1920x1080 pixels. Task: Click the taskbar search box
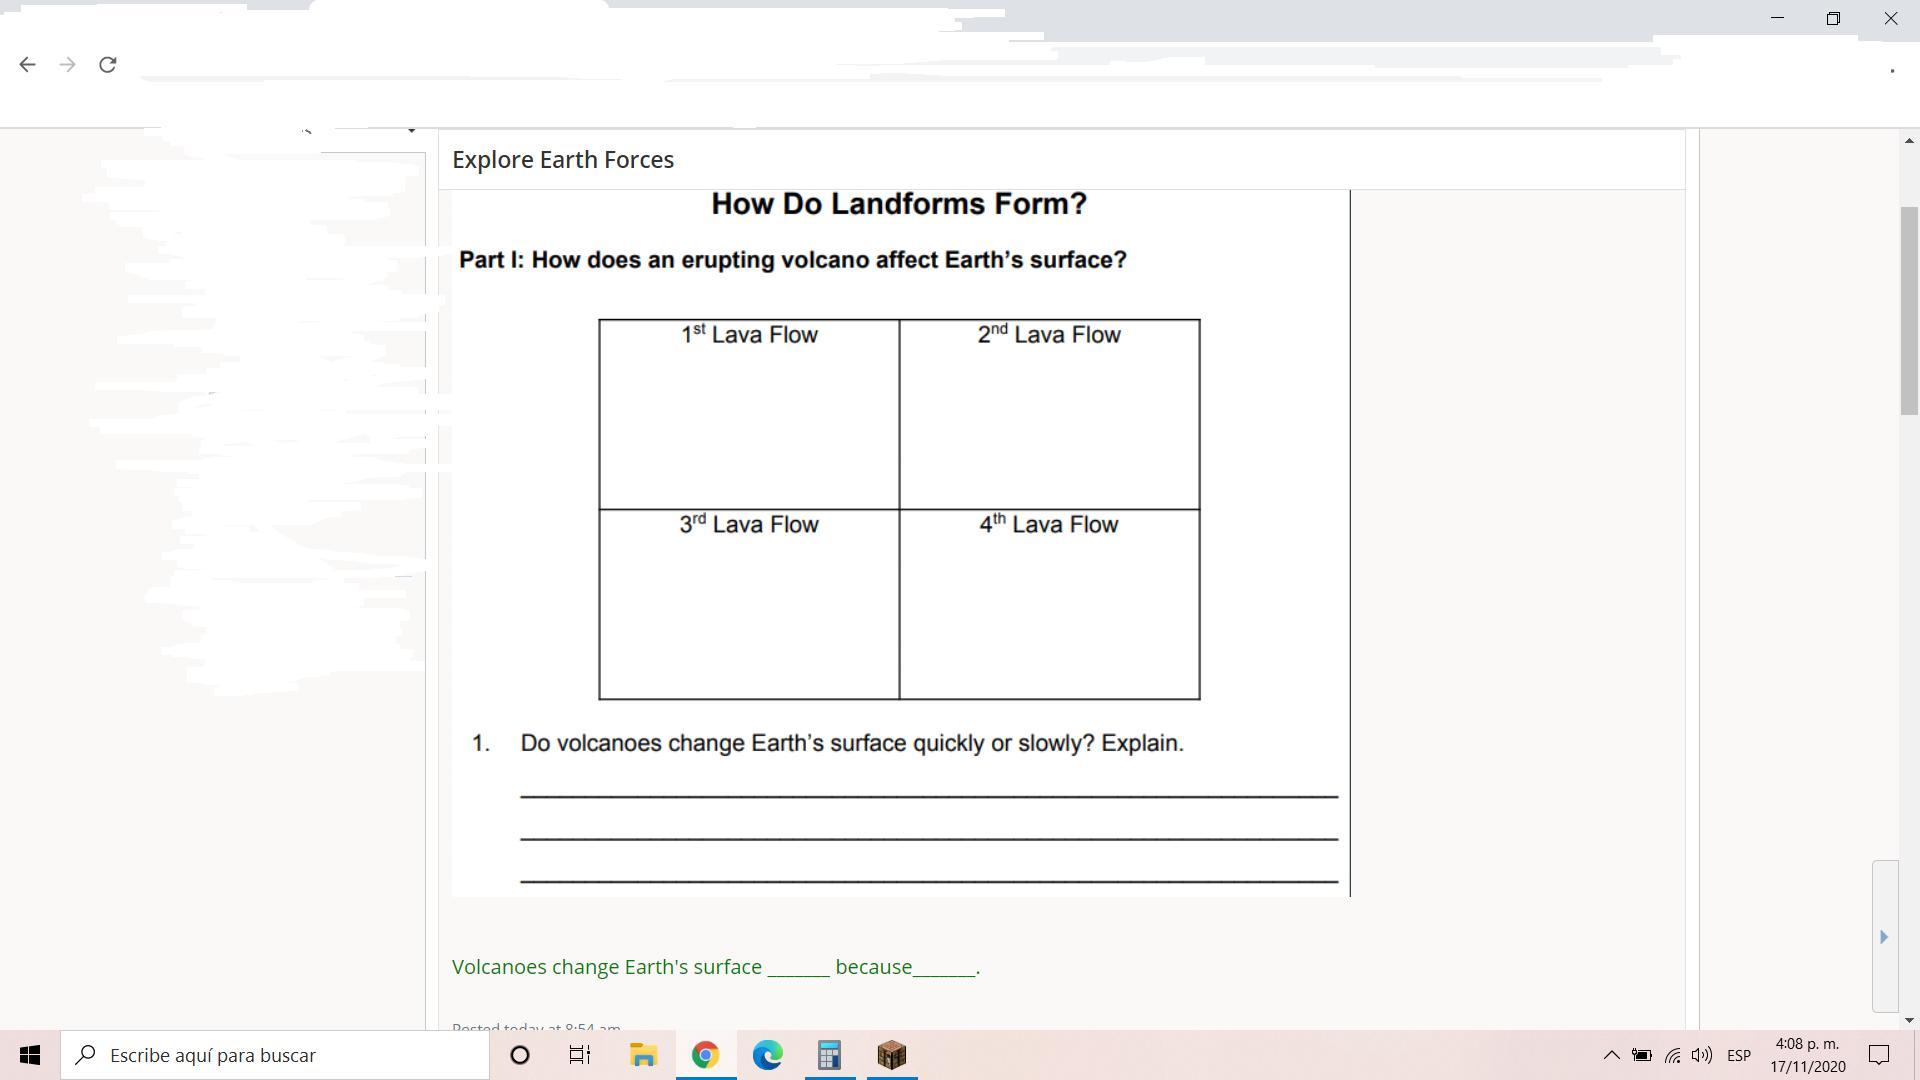(275, 1055)
